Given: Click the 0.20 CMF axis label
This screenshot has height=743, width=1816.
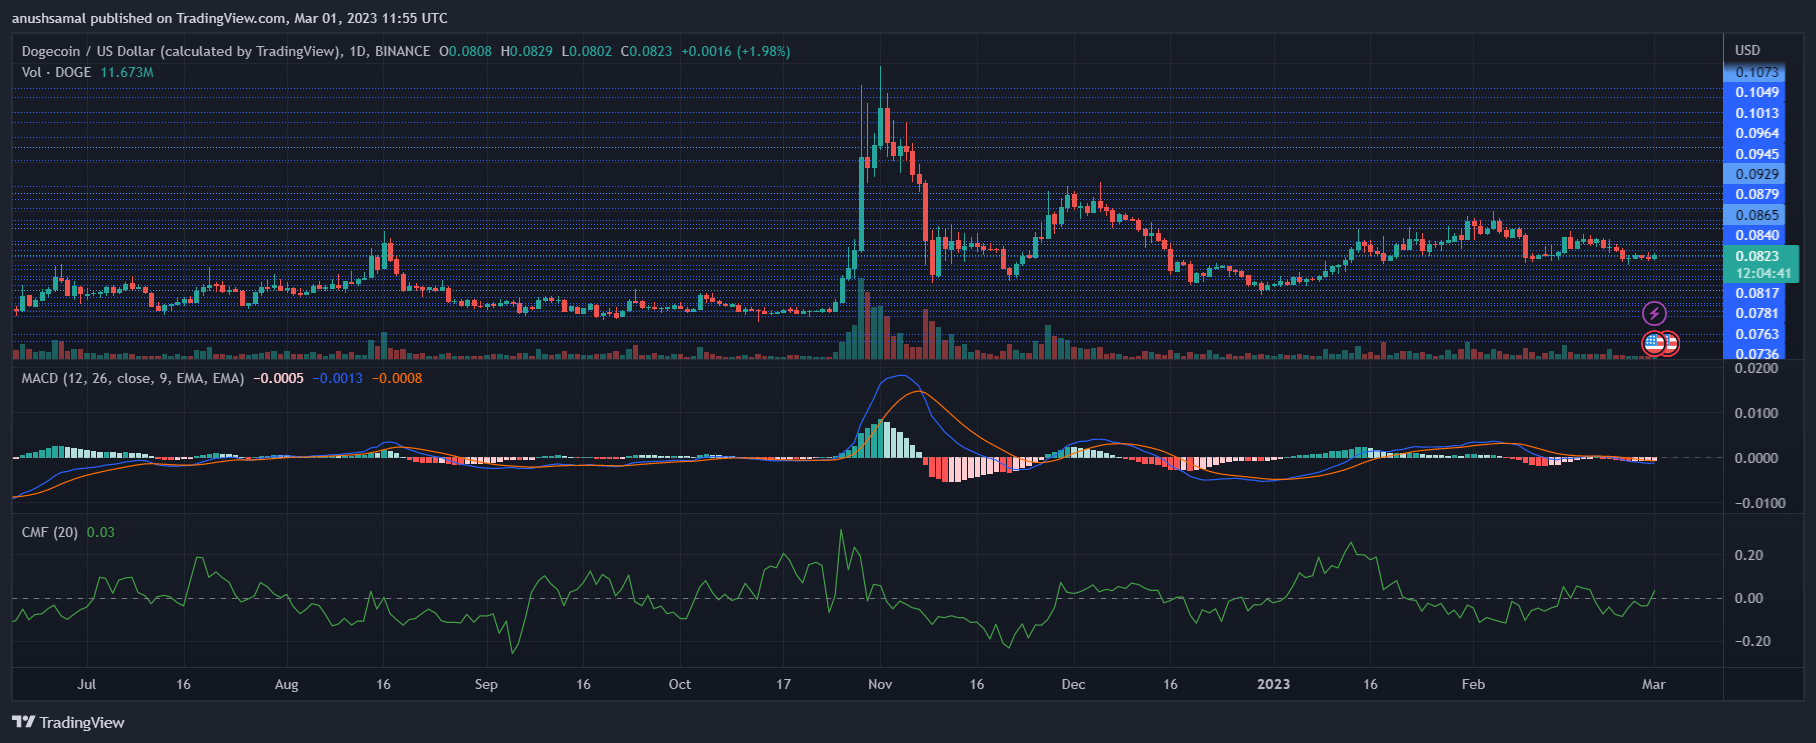Looking at the screenshot, I should click(1749, 555).
